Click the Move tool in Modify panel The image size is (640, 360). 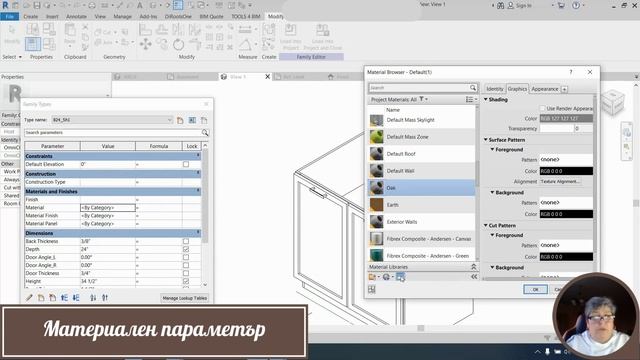146,44
